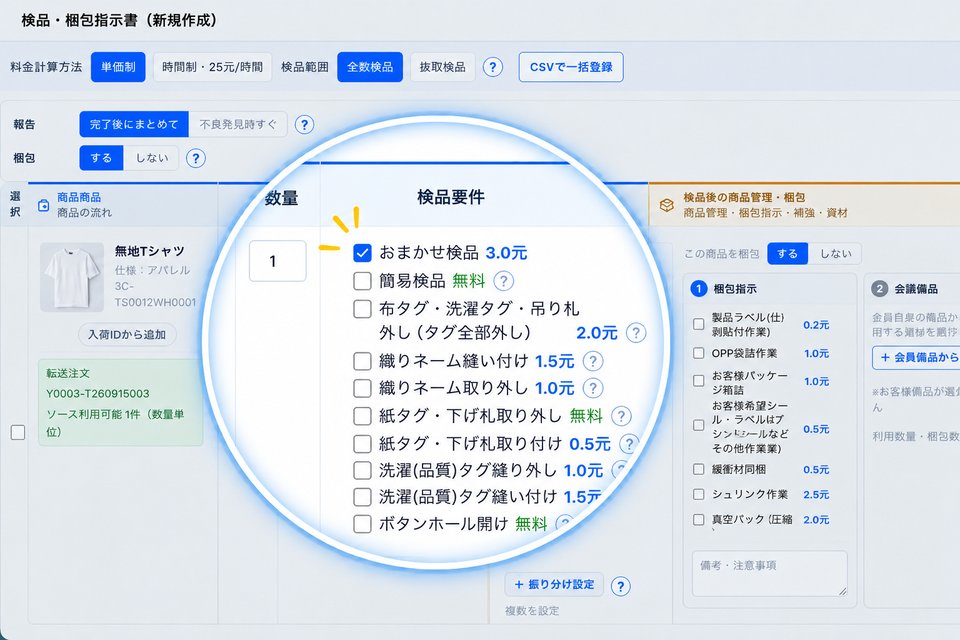The image size is (960, 640).
Task: Set この商品を梱包 to する
Action: coord(787,254)
